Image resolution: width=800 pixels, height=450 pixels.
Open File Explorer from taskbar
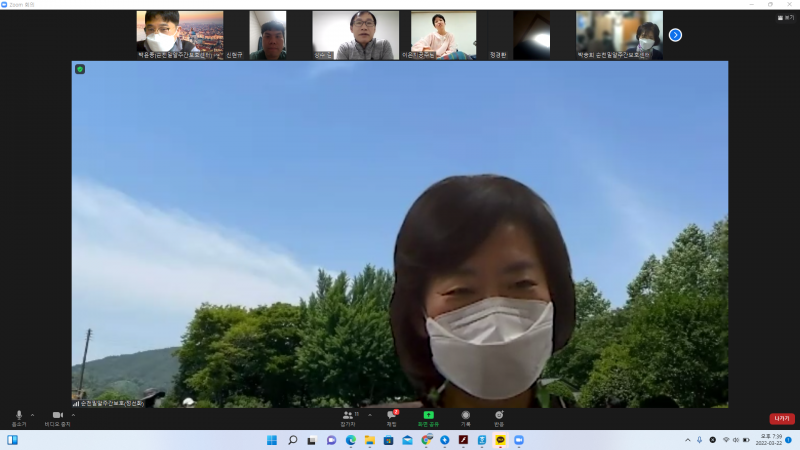tap(369, 440)
